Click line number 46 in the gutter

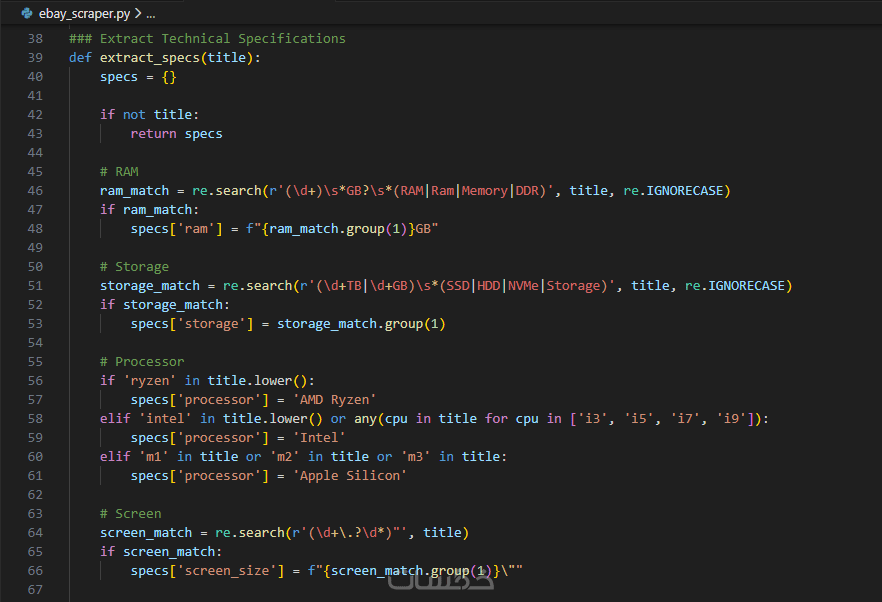[x=35, y=190]
